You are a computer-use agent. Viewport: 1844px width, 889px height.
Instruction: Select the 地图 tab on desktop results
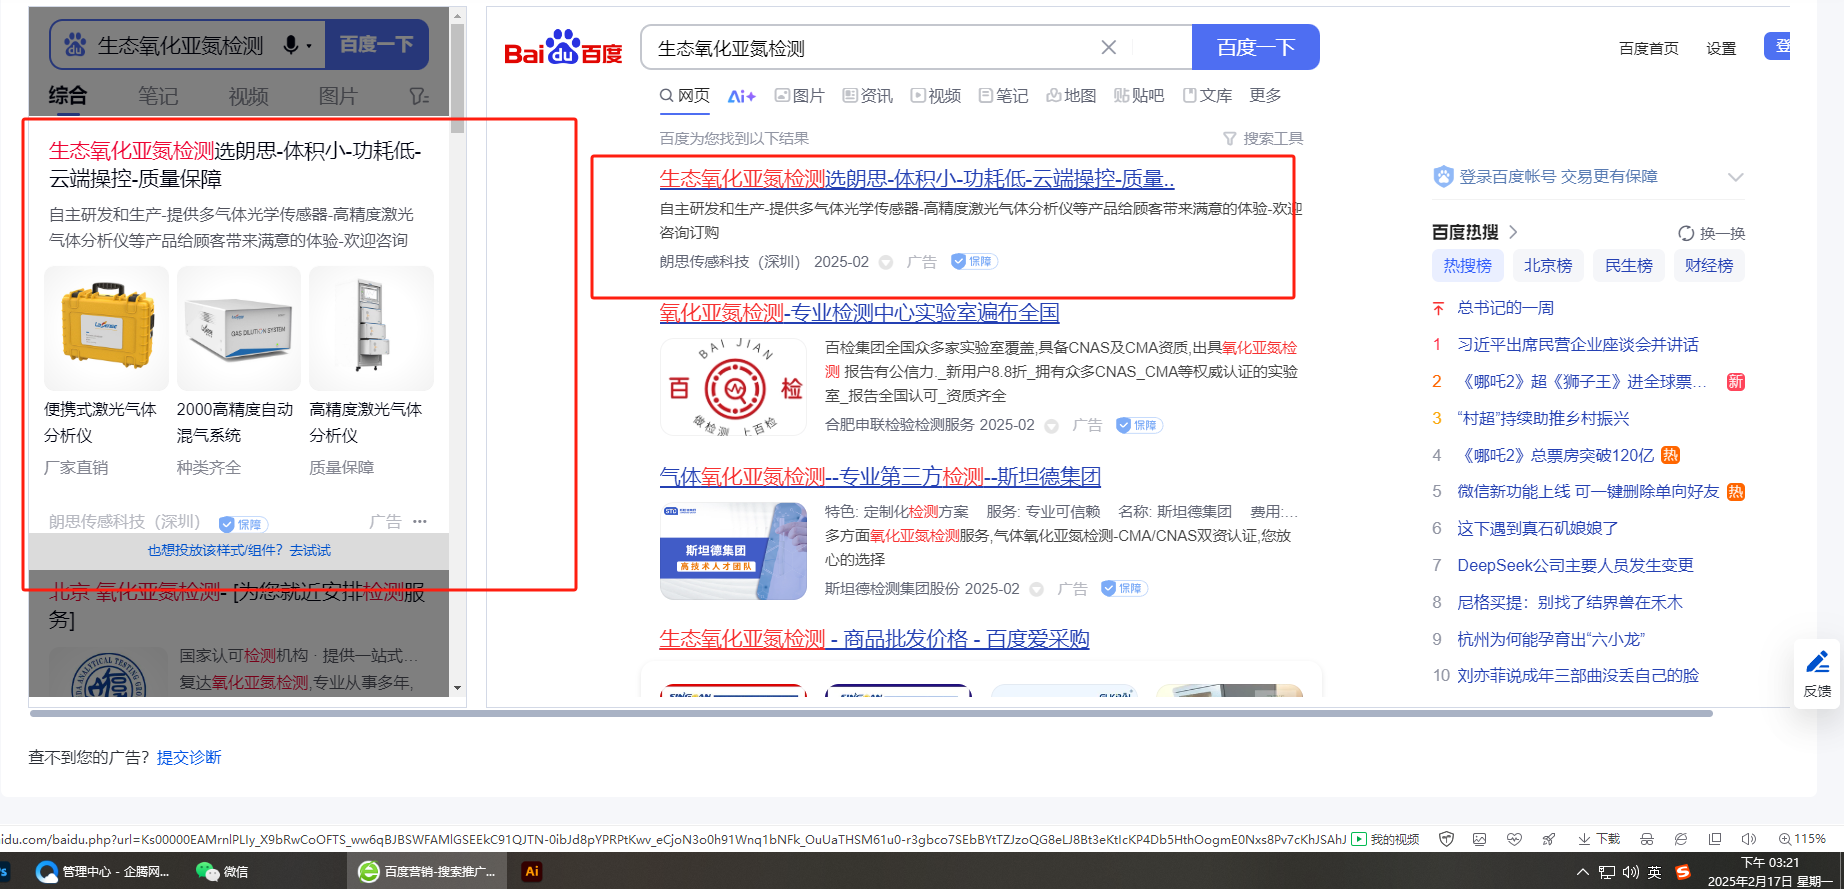1071,95
